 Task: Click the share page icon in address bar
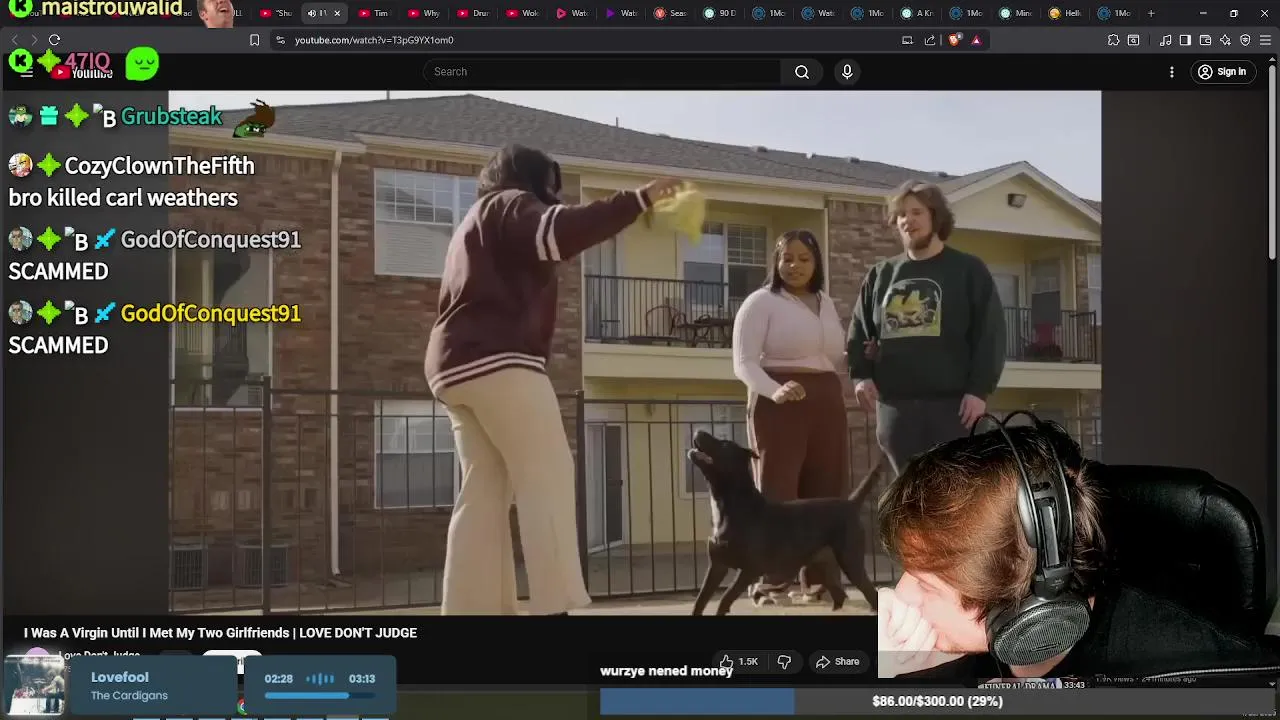click(930, 40)
